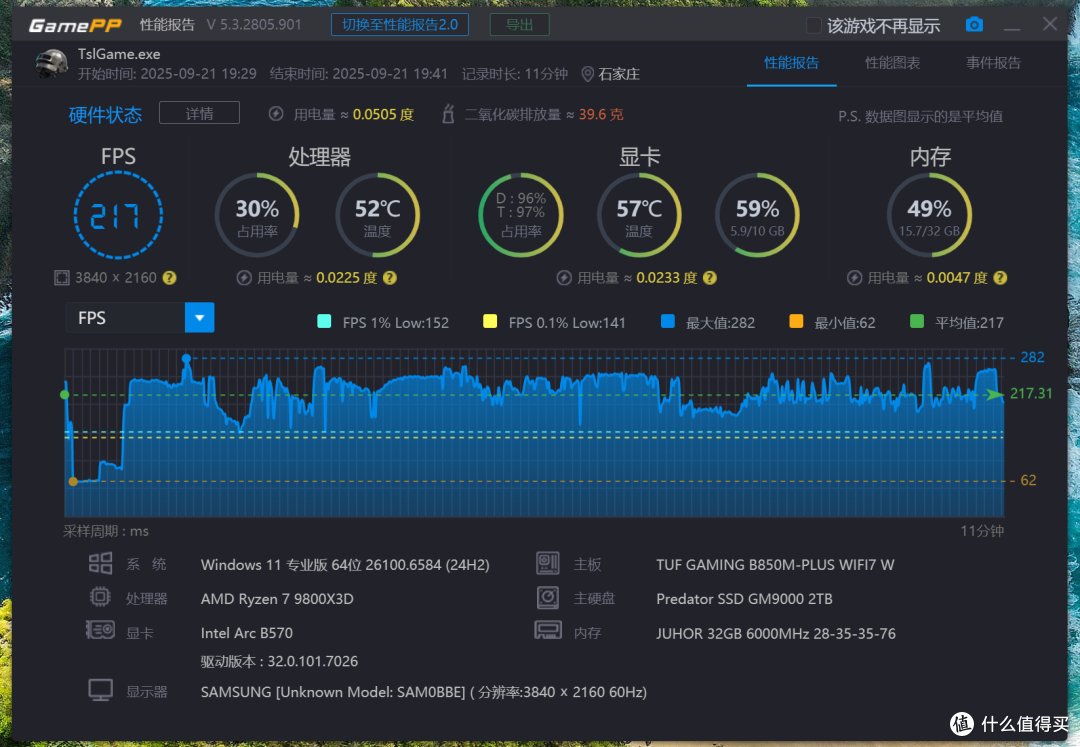Click the Windows 11 专业版 system version text
This screenshot has height=747, width=1080.
pos(345,565)
